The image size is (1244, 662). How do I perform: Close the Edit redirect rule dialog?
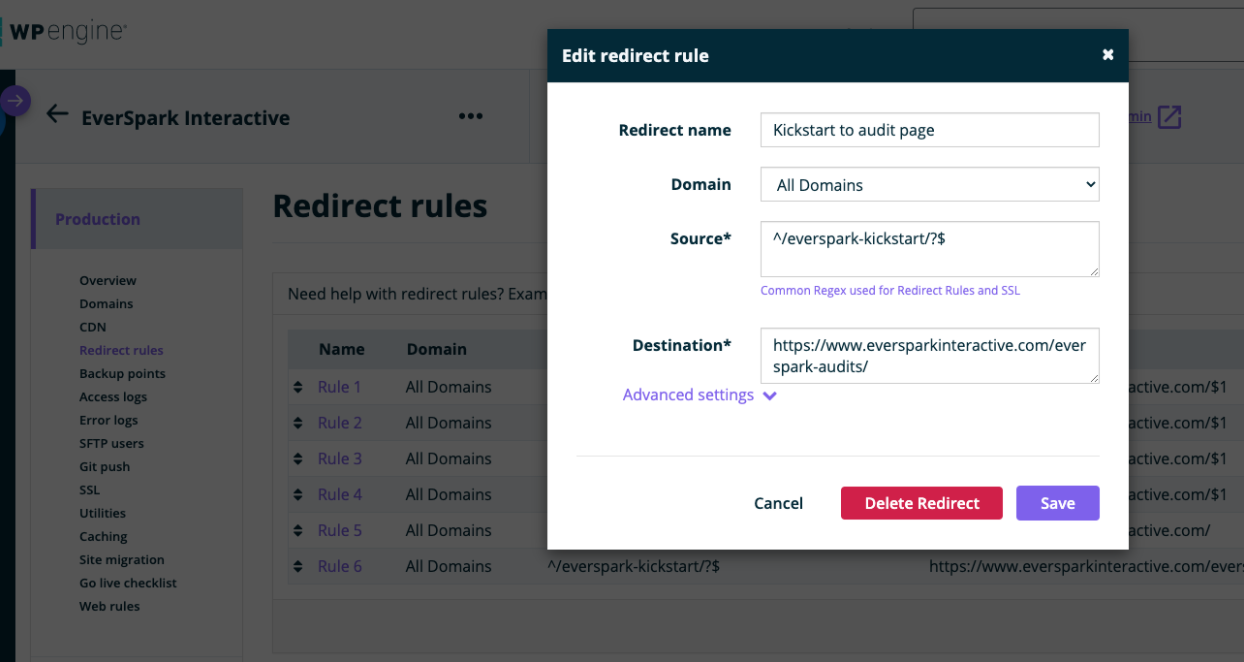click(1108, 55)
